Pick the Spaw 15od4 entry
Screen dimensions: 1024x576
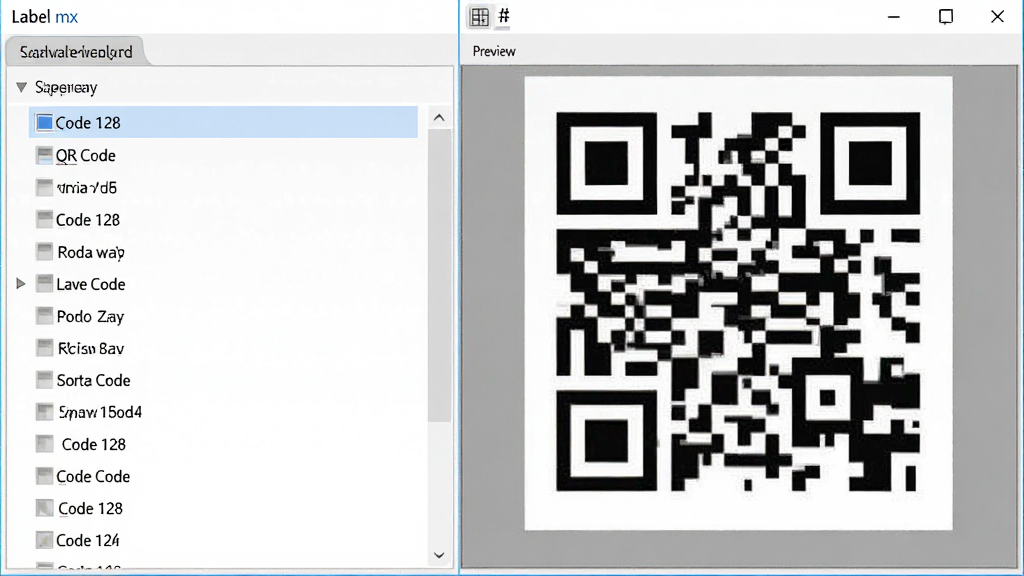[x=100, y=412]
